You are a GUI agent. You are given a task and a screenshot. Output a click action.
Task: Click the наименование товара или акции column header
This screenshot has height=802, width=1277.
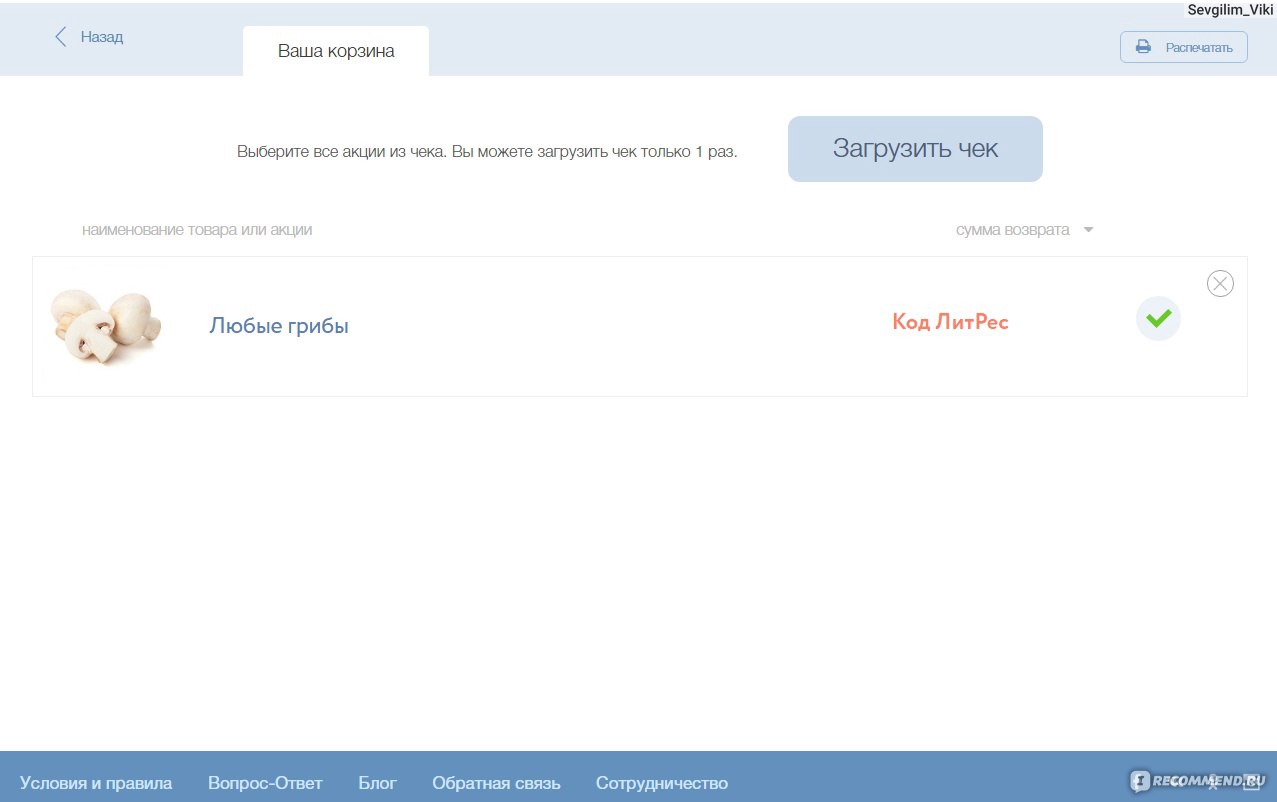[197, 230]
